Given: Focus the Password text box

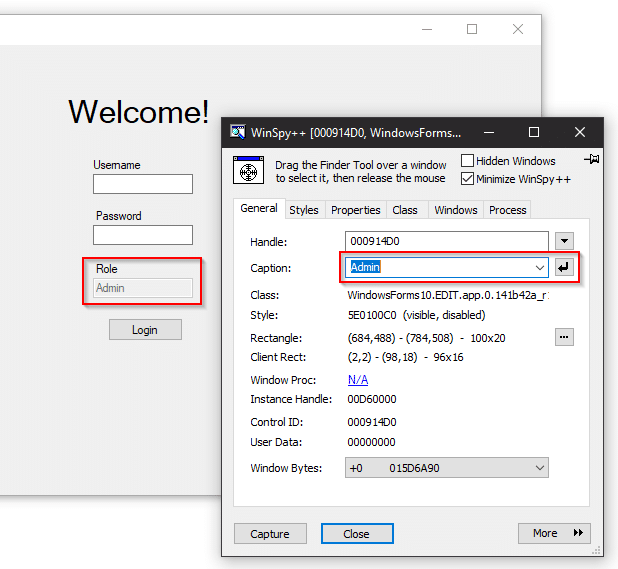Looking at the screenshot, I should click(x=143, y=235).
